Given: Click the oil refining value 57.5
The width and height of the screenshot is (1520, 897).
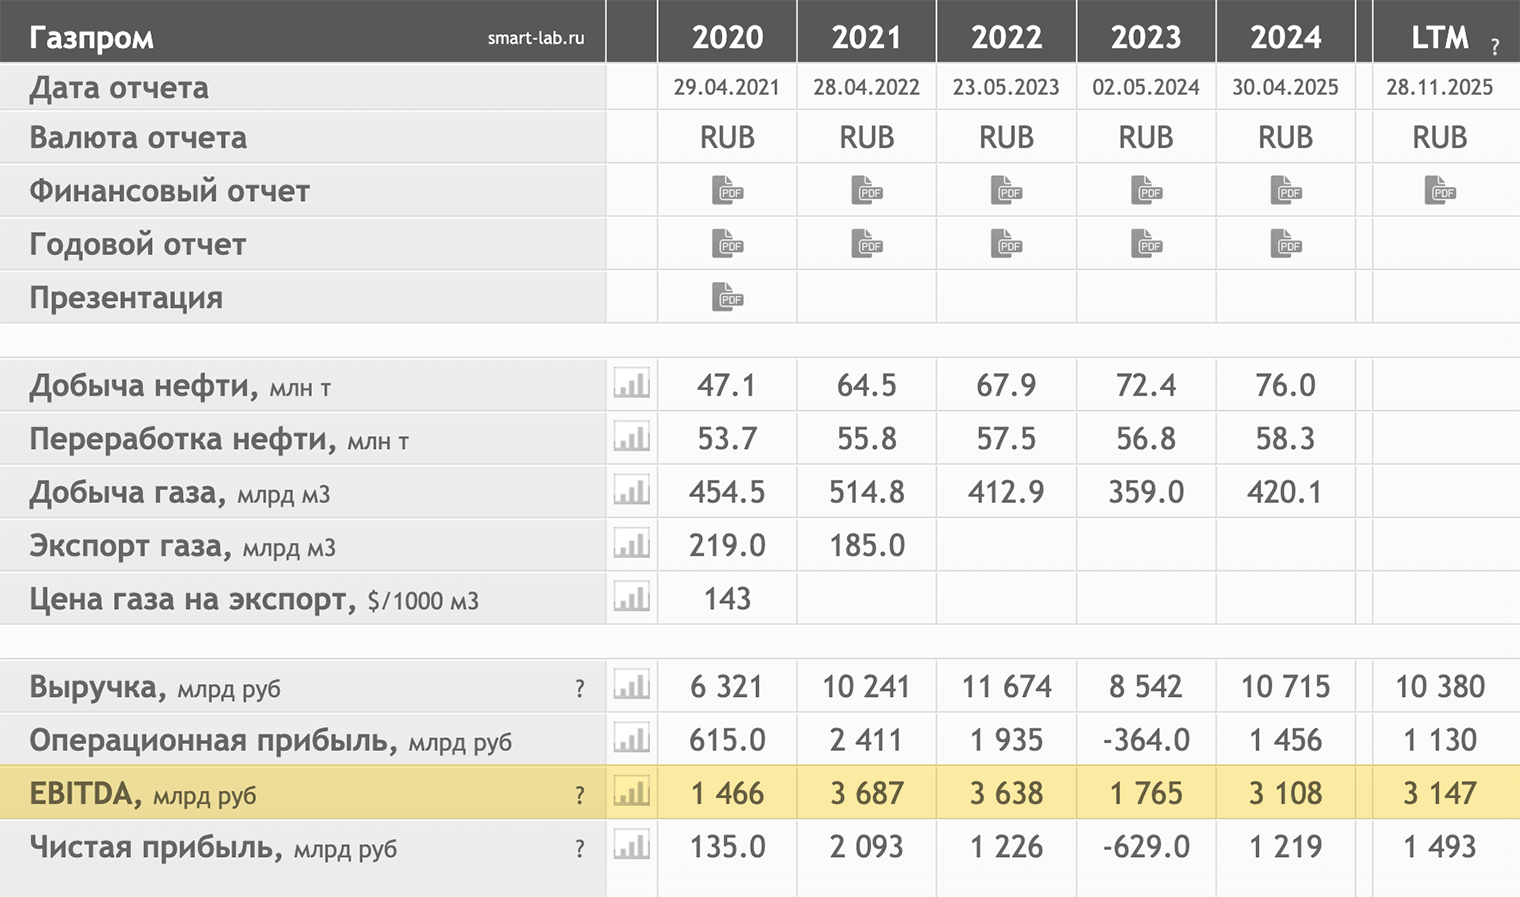Looking at the screenshot, I should pyautogui.click(x=1006, y=438).
